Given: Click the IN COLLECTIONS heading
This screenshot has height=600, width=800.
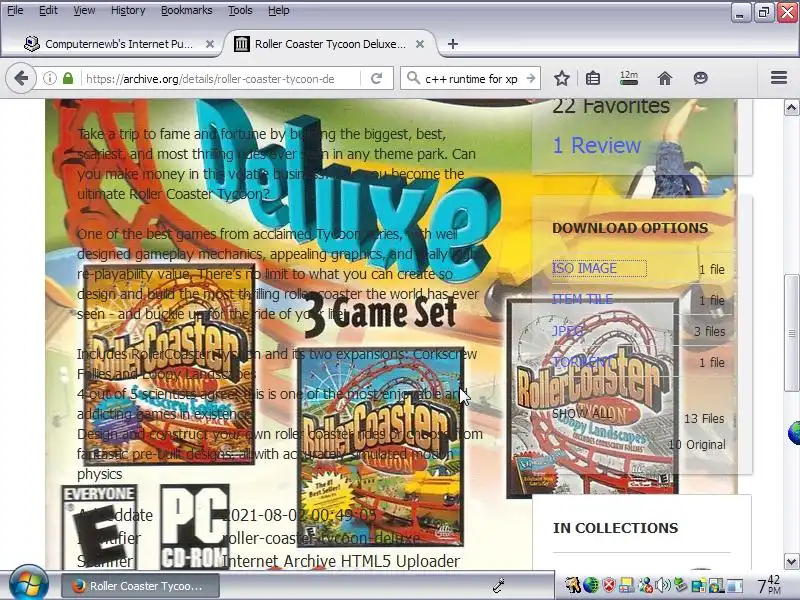Looking at the screenshot, I should coord(615,528).
